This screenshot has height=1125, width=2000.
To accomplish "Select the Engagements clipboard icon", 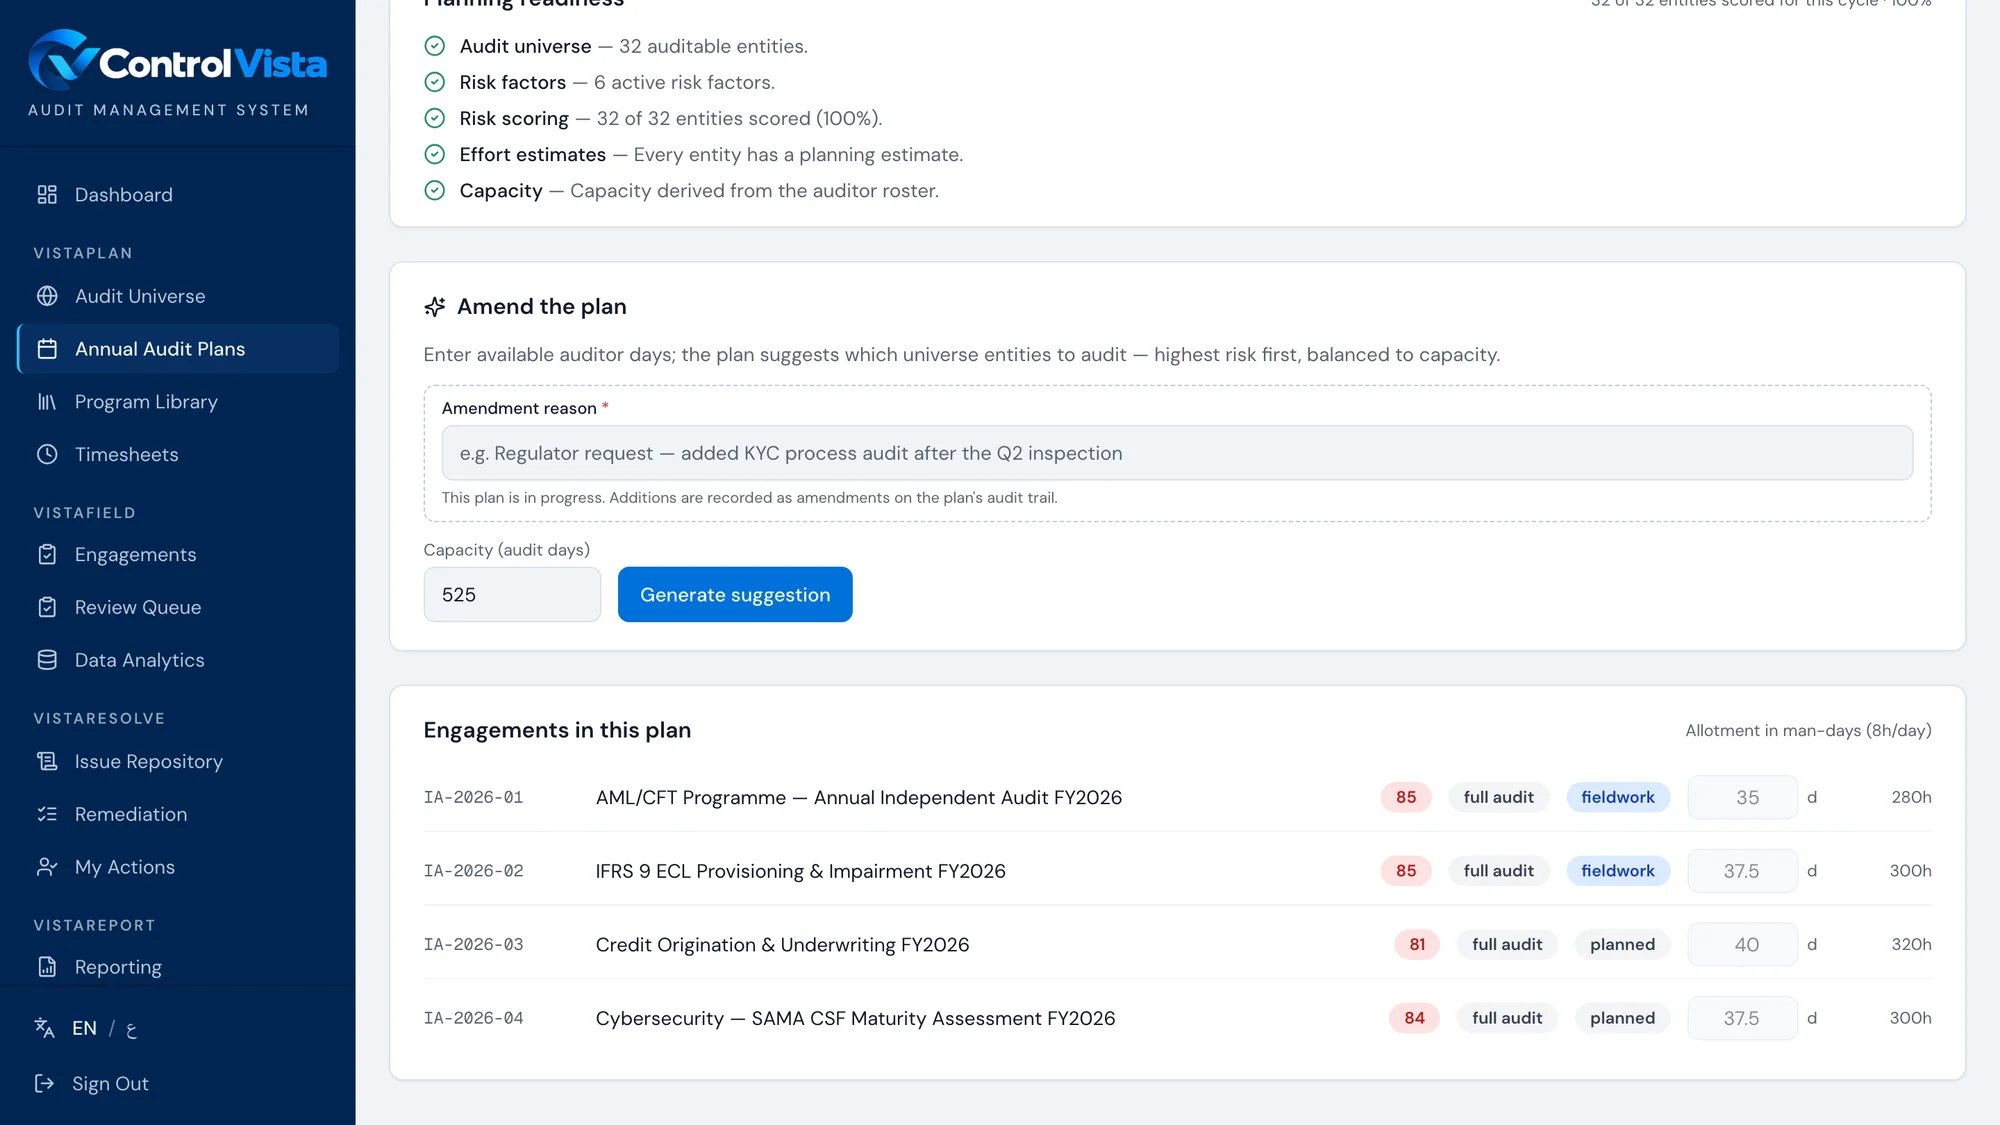I will click(47, 555).
